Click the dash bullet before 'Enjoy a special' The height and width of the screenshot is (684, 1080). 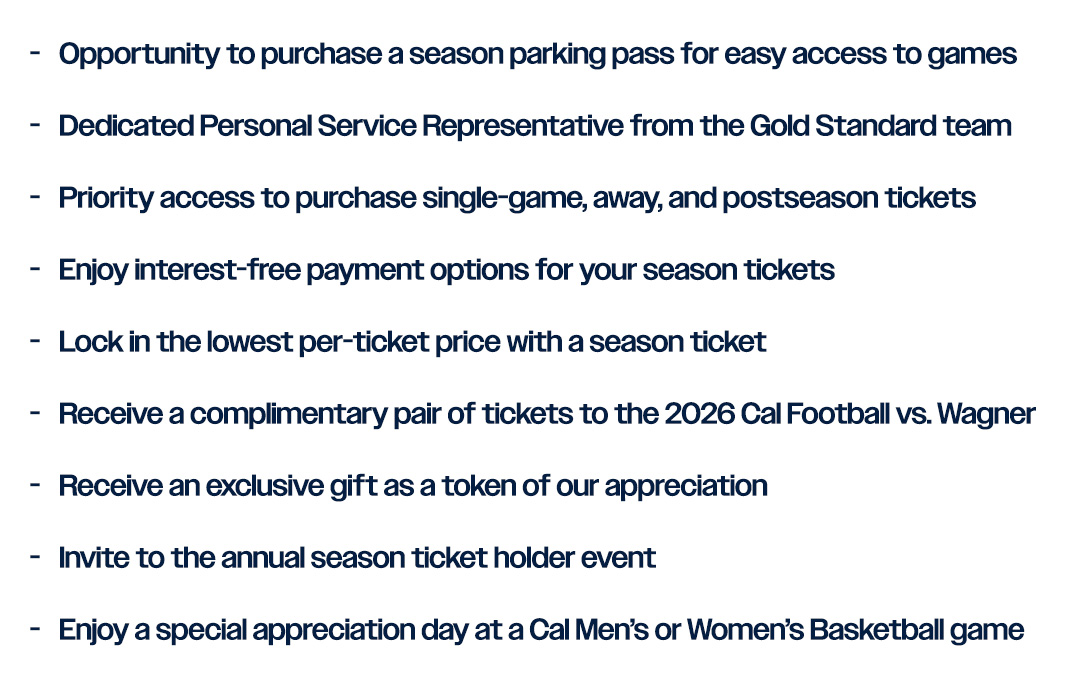click(x=35, y=630)
